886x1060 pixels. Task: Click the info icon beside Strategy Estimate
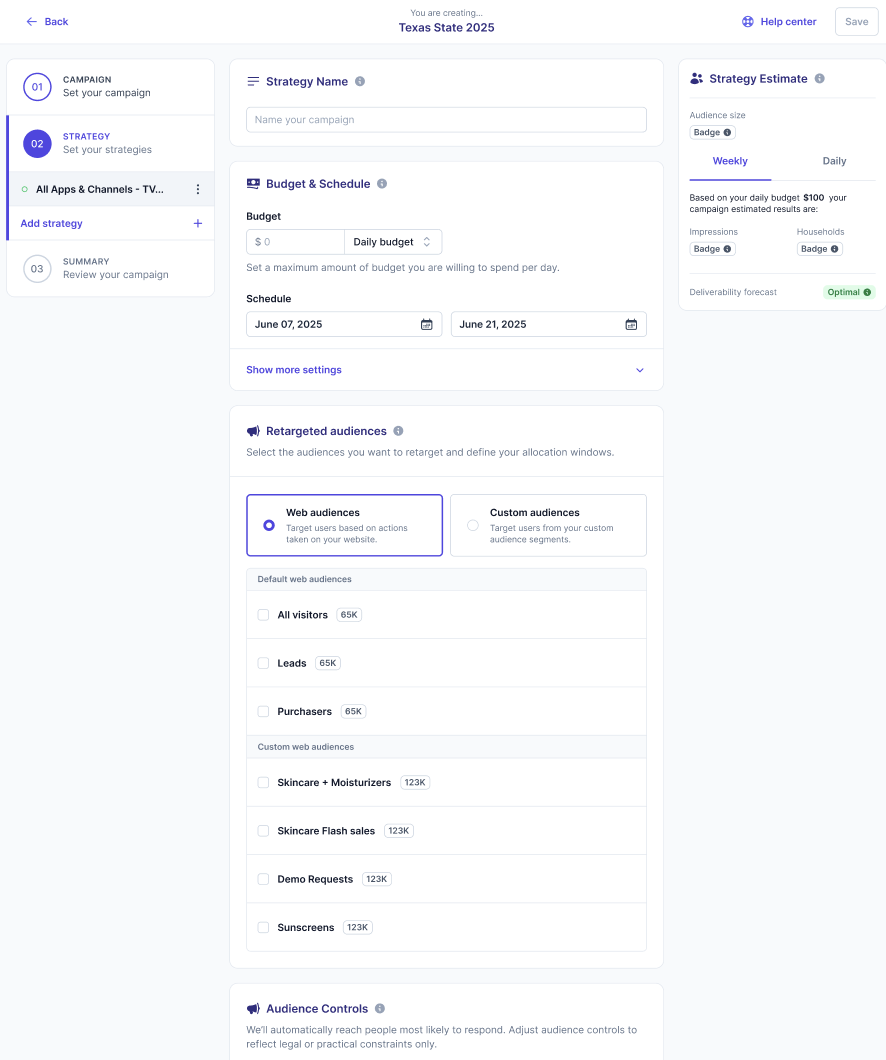[x=819, y=79]
